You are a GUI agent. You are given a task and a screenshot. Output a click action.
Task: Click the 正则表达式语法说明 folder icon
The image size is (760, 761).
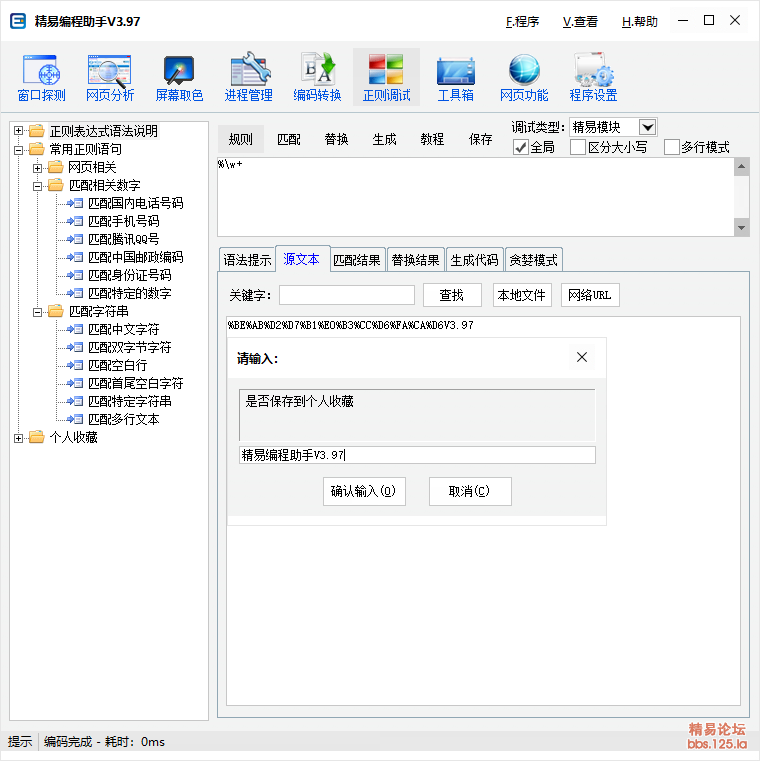pyautogui.click(x=37, y=131)
